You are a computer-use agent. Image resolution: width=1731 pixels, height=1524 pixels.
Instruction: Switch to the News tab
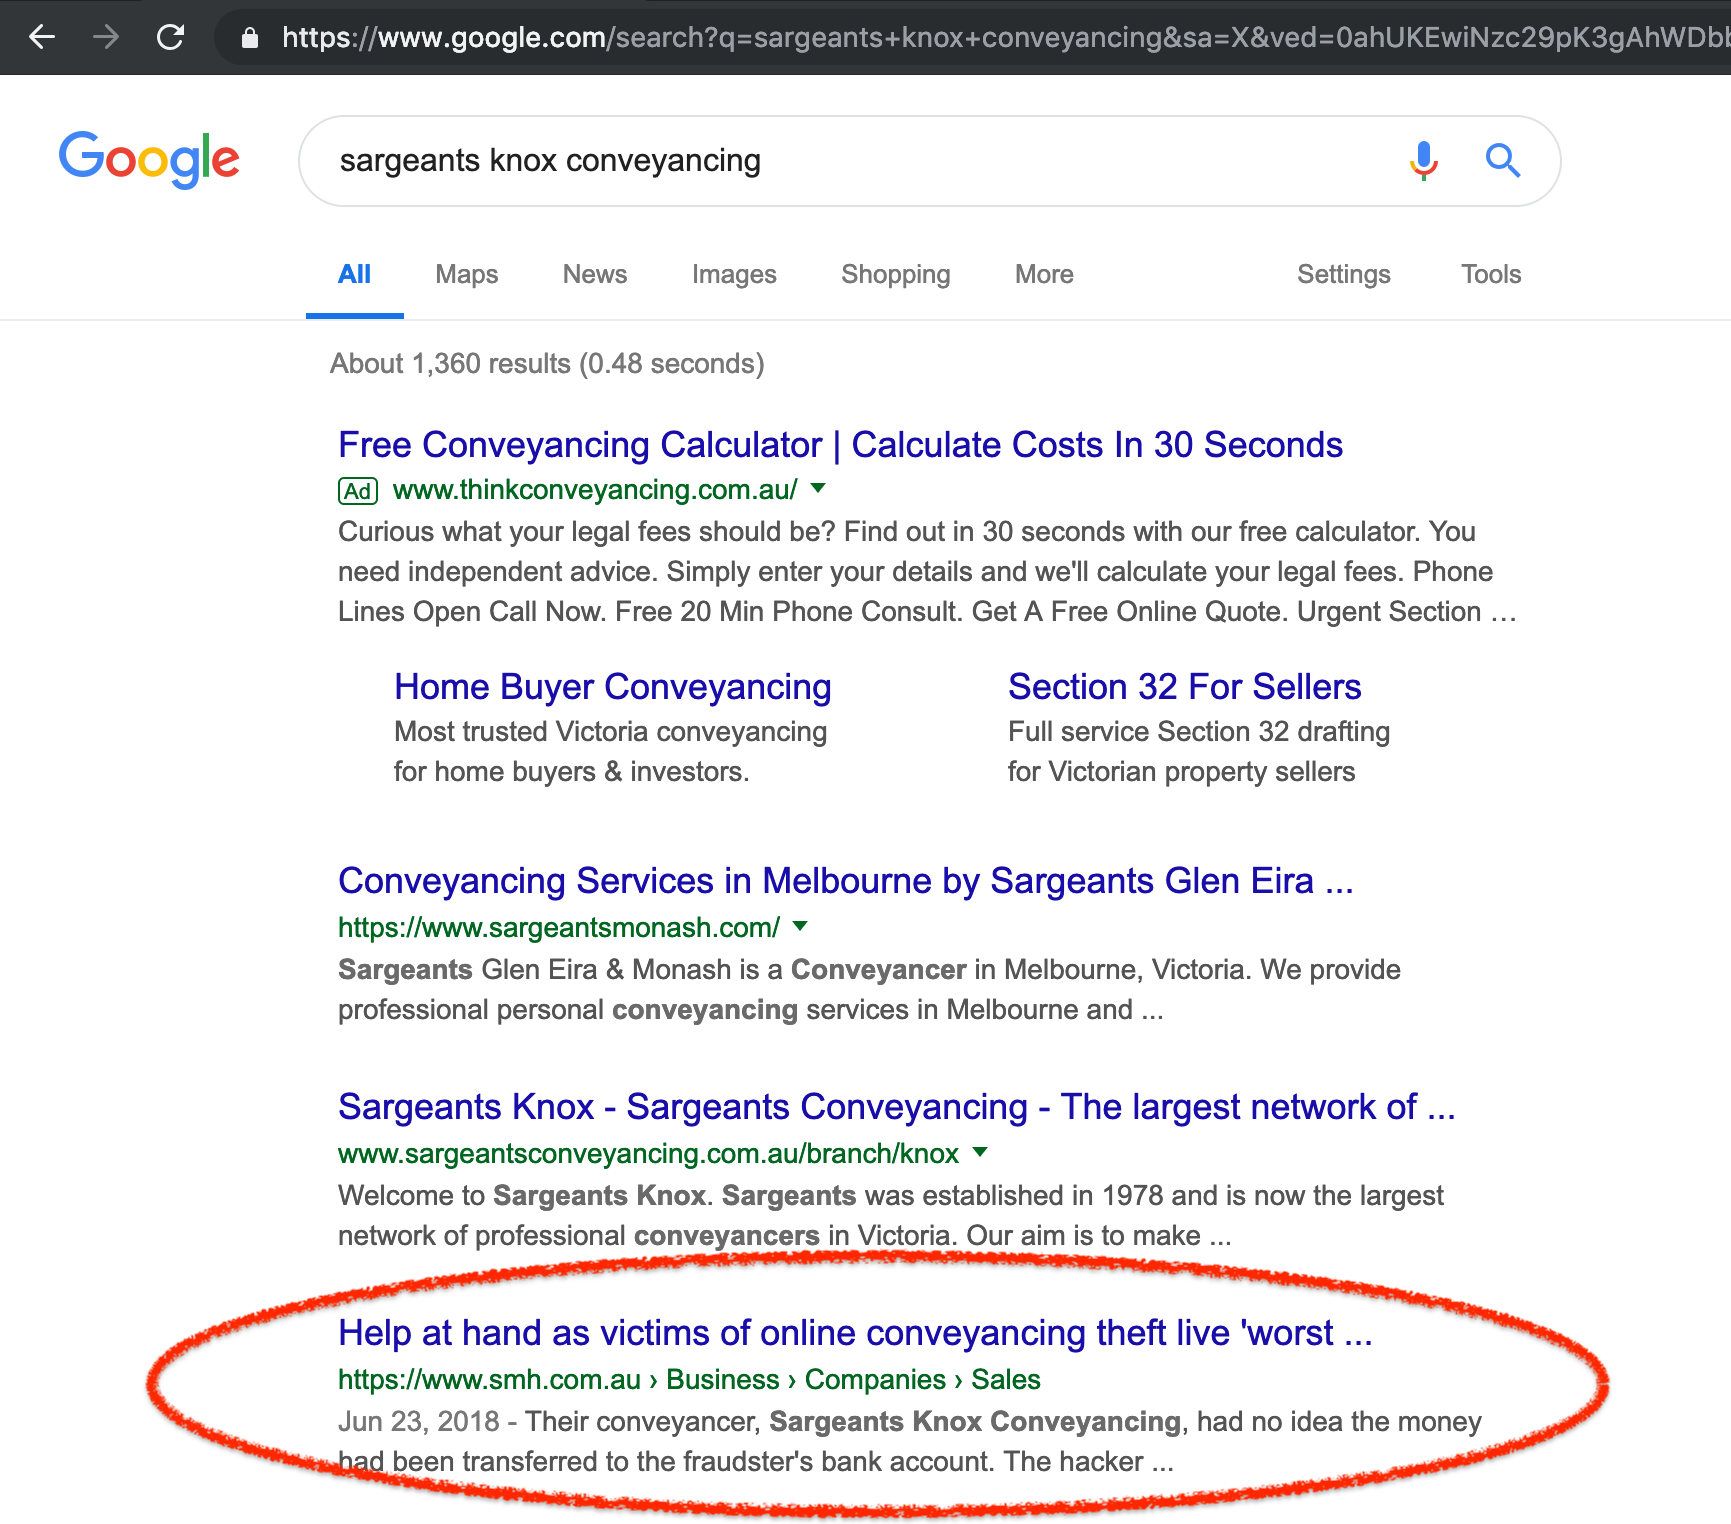pos(594,274)
